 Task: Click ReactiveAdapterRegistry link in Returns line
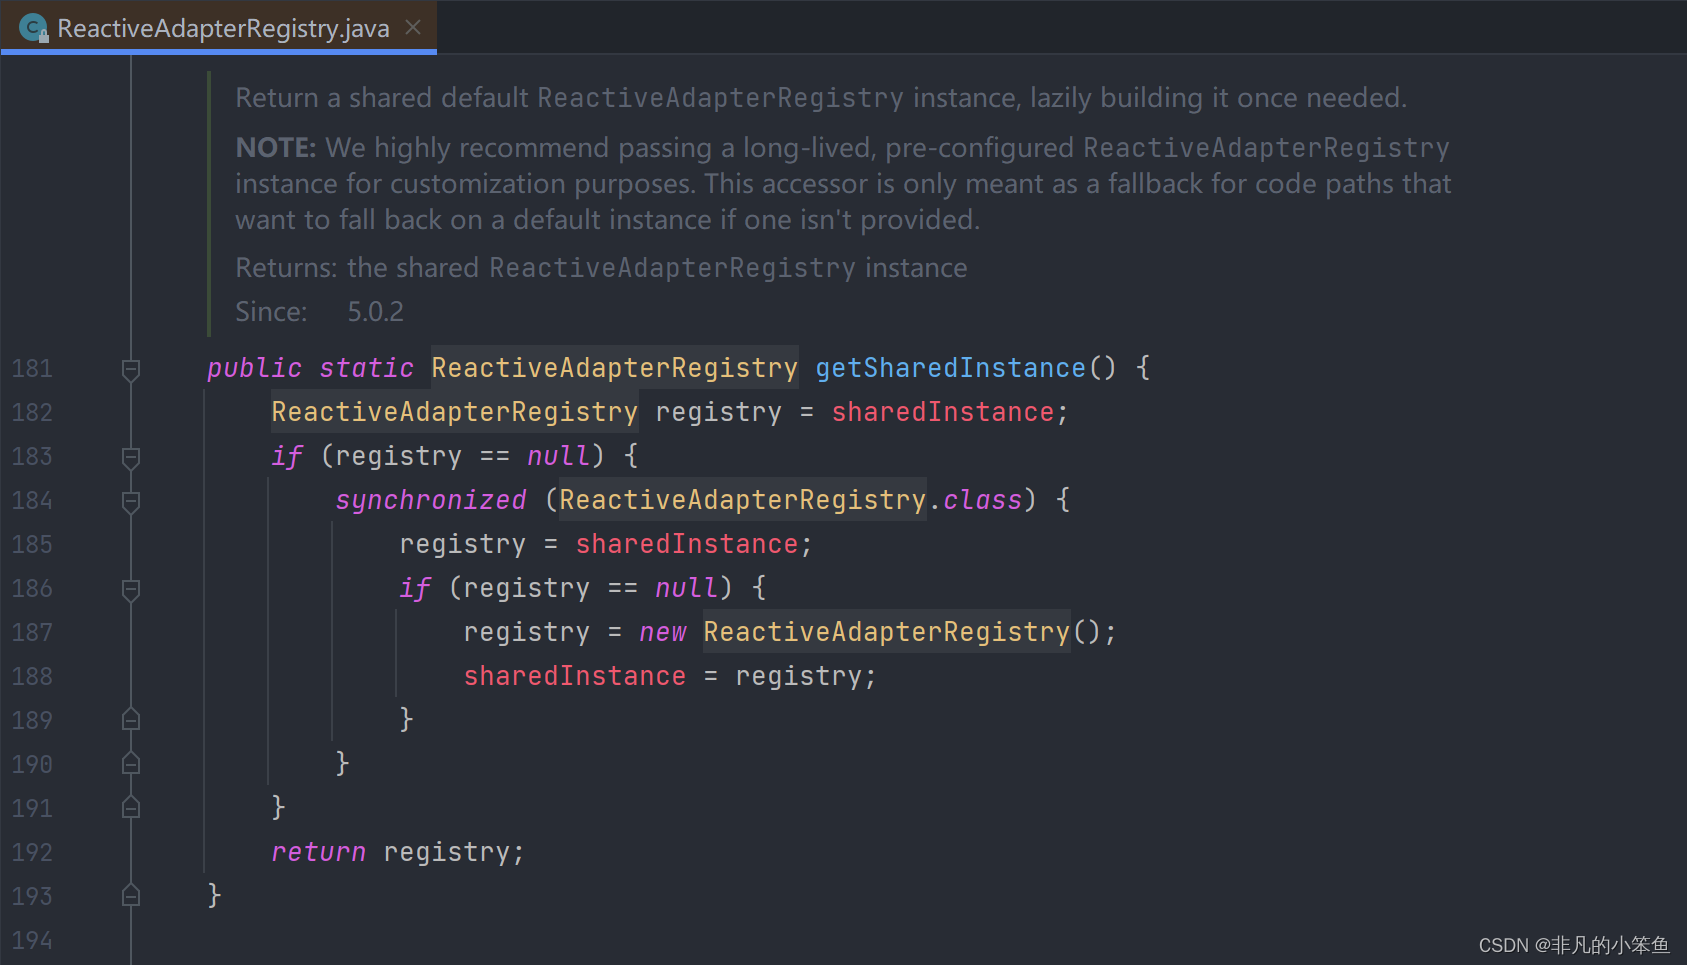click(672, 268)
